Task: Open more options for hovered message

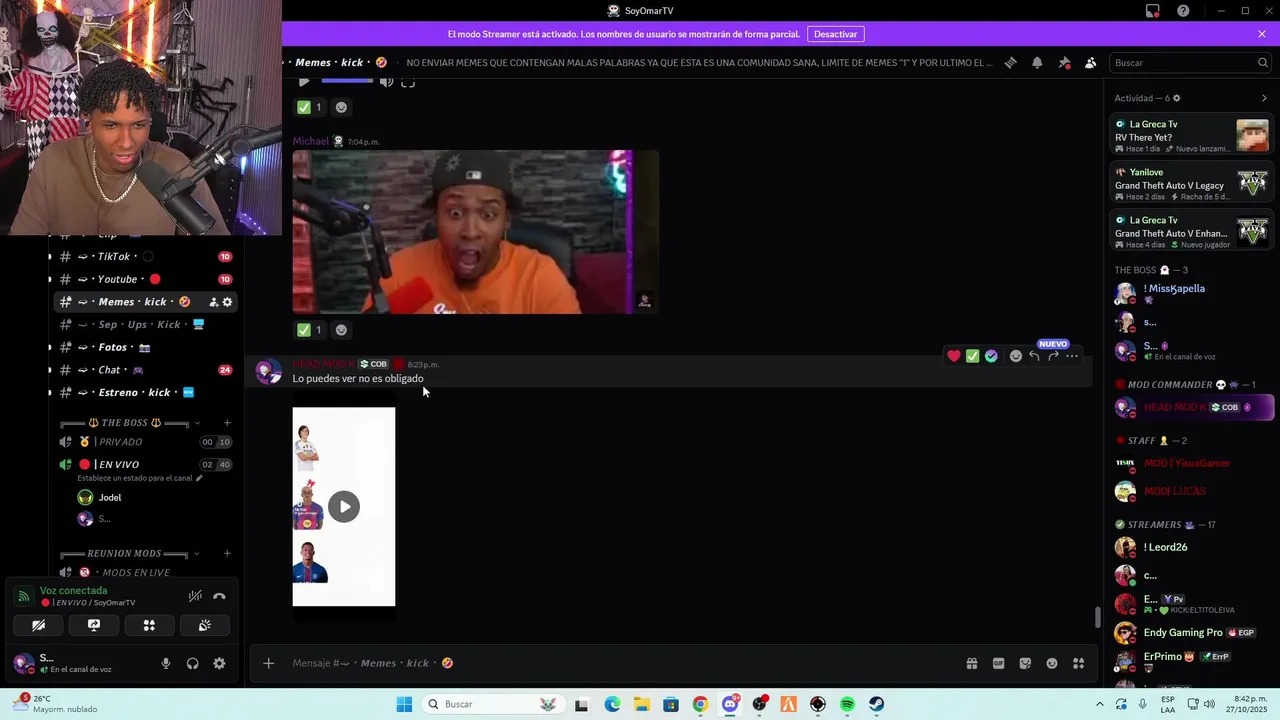Action: pyautogui.click(x=1072, y=356)
